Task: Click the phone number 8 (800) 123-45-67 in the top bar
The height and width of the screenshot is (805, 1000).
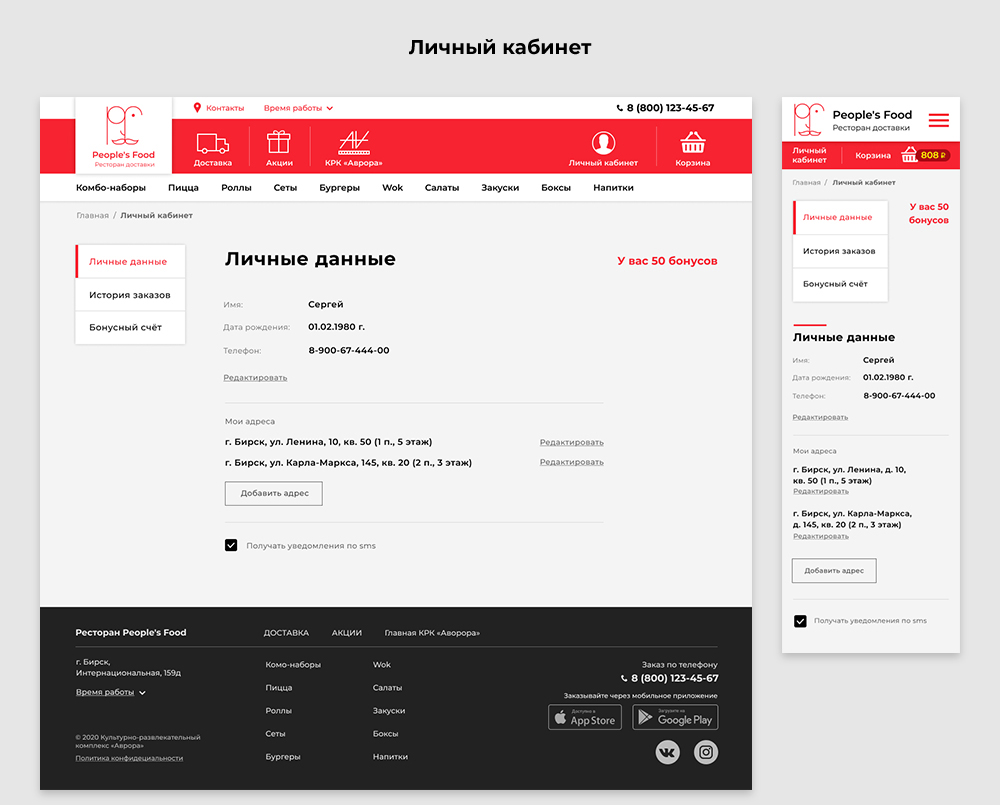Action: (665, 108)
